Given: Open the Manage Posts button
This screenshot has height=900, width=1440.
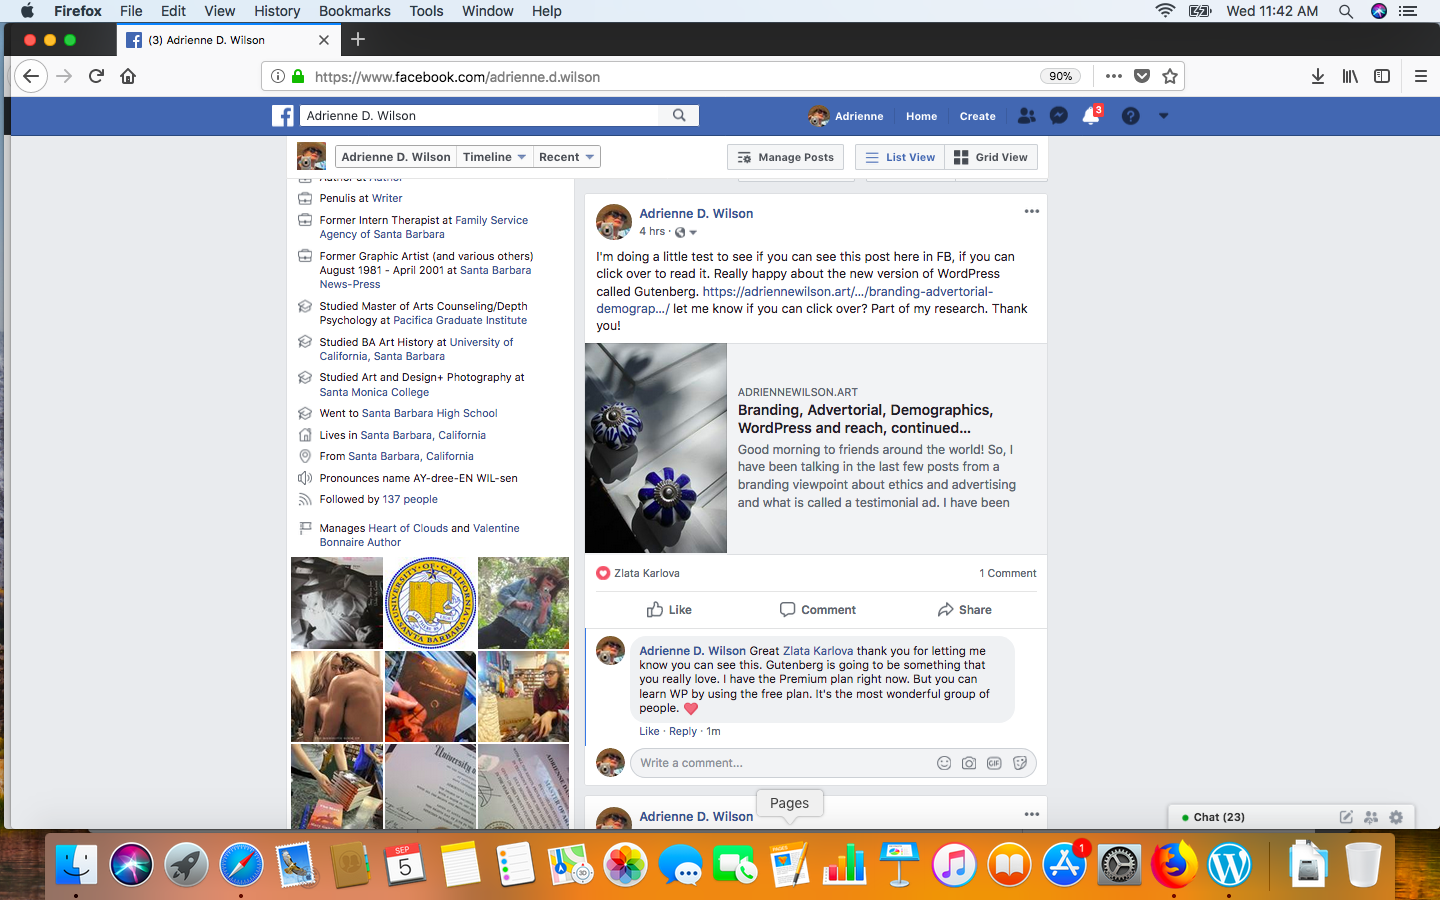Looking at the screenshot, I should point(785,157).
